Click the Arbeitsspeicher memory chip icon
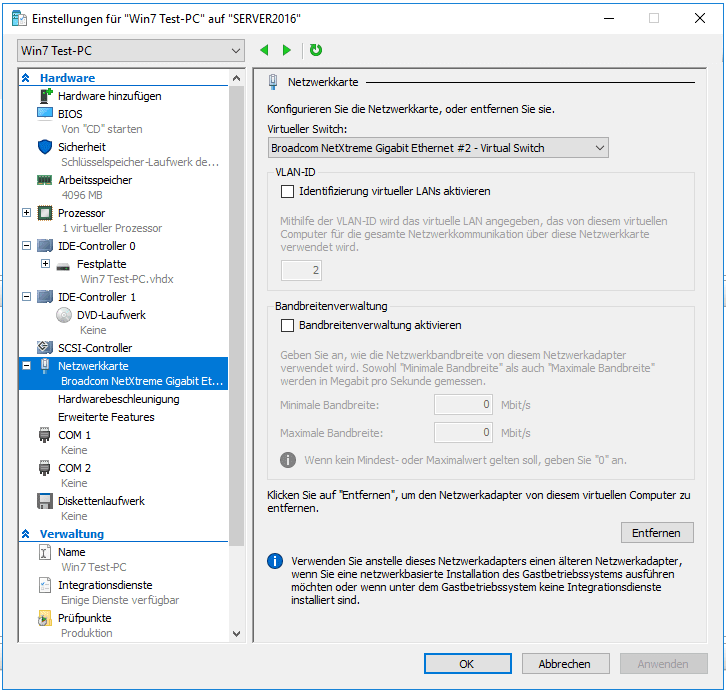This screenshot has height=690, width=726. point(45,180)
